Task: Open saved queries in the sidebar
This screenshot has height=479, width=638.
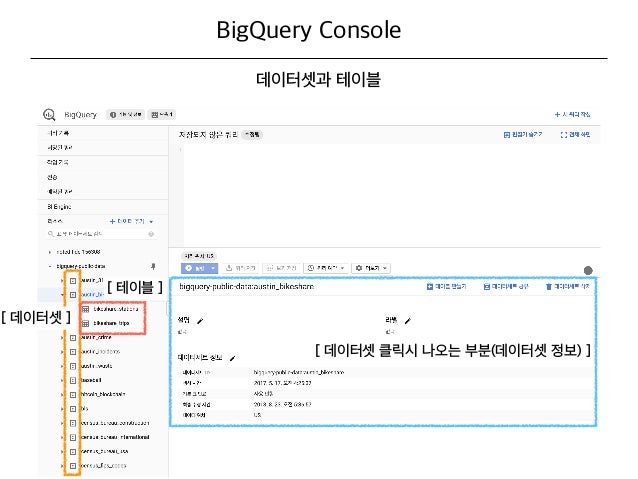Action: (59, 147)
